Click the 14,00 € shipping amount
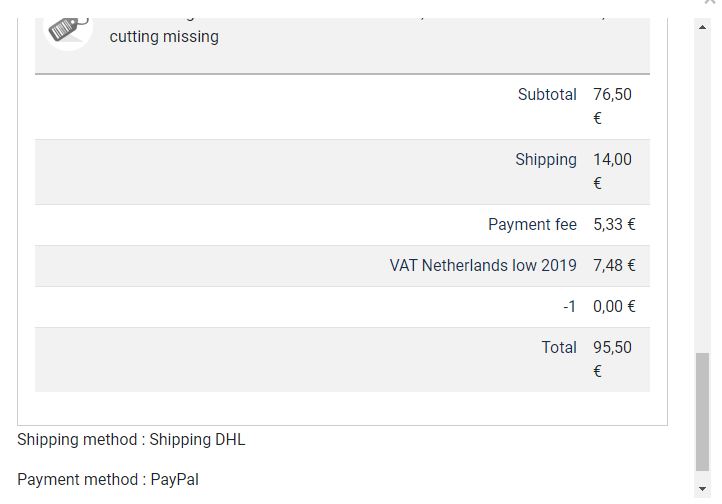This screenshot has width=722, height=504. [612, 171]
